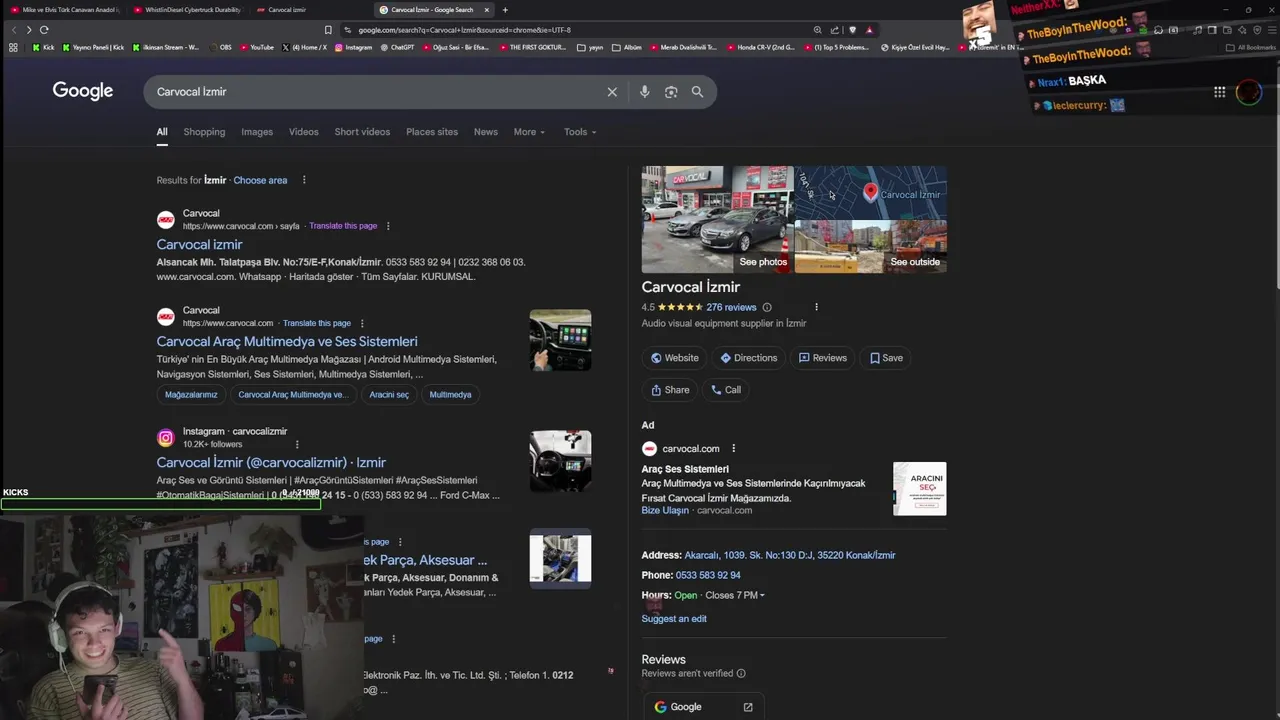The image size is (1280, 720).
Task: Switch to the All results tab
Action: [162, 132]
